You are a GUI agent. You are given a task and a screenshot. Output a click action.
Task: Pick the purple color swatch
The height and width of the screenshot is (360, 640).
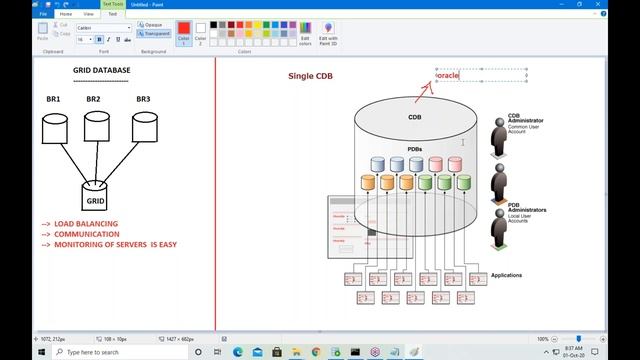(x=293, y=25)
